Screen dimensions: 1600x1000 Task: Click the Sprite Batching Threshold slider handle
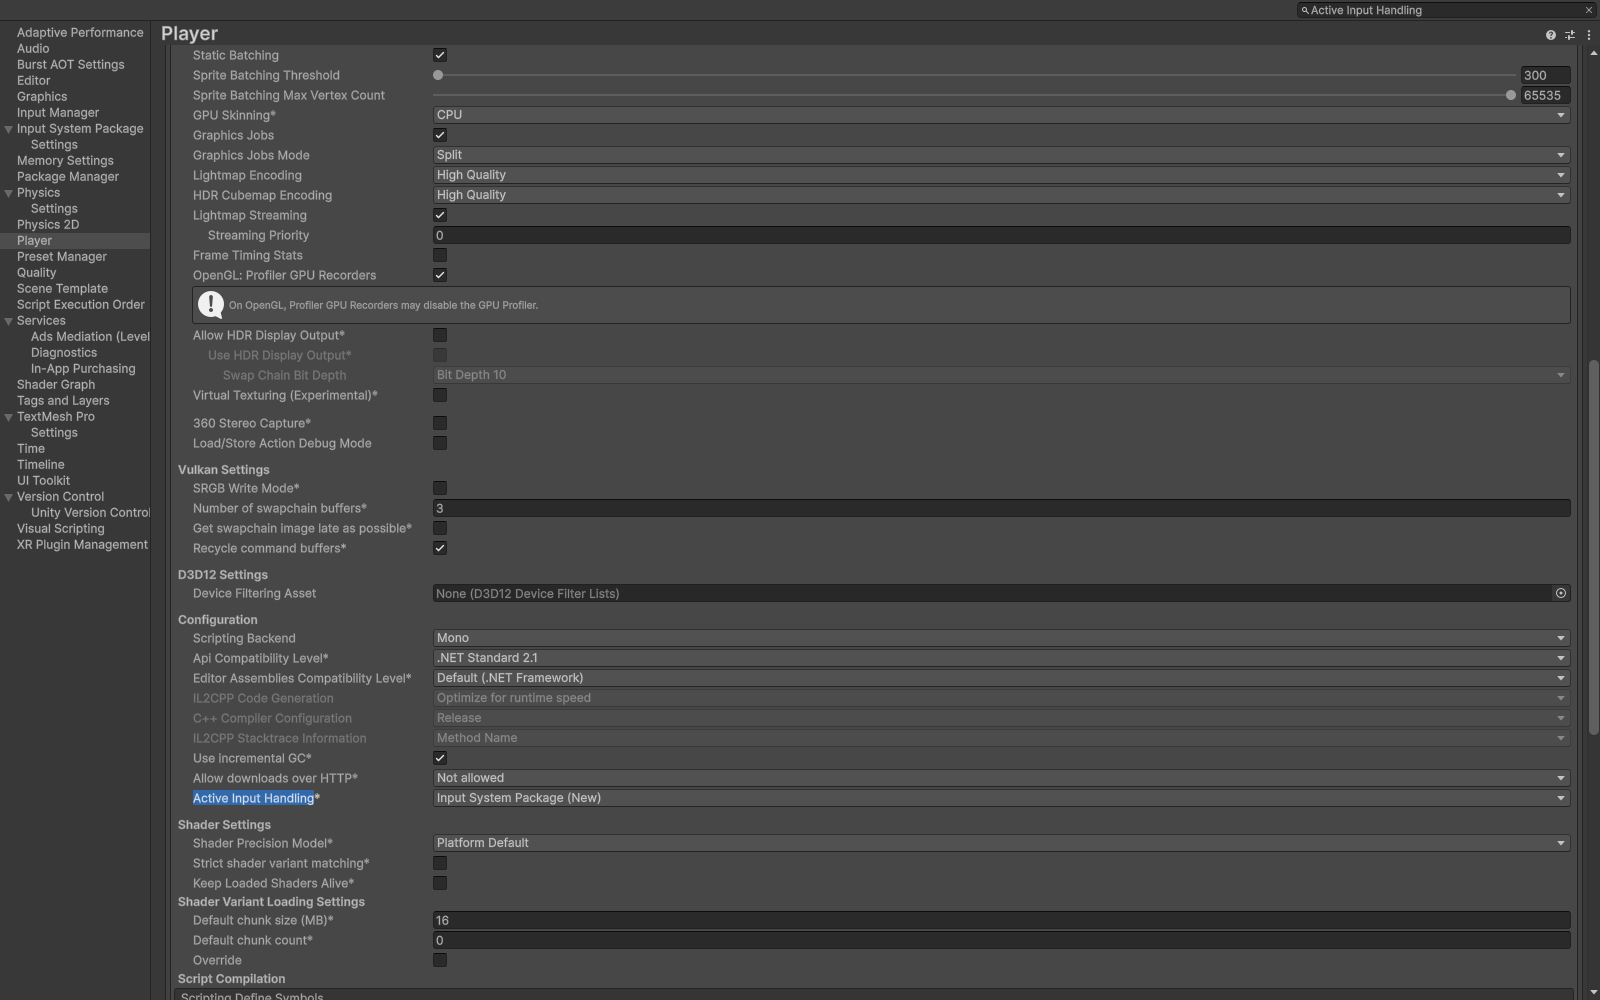coord(438,75)
